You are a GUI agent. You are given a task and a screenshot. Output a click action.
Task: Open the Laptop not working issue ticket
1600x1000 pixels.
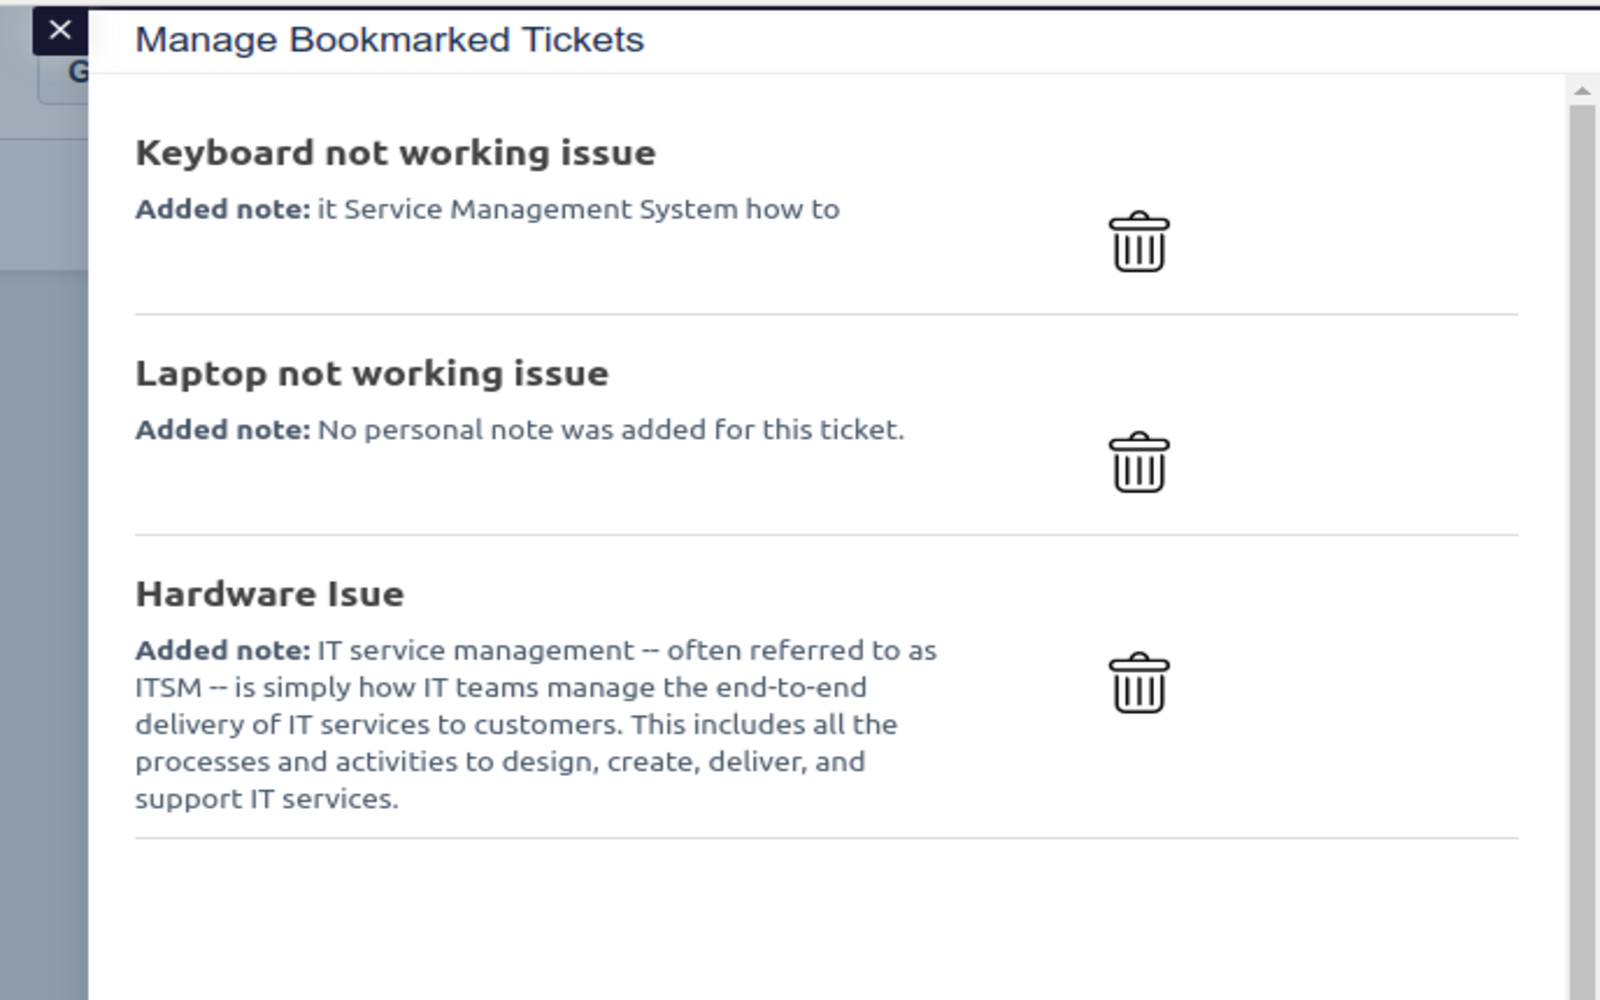[372, 373]
